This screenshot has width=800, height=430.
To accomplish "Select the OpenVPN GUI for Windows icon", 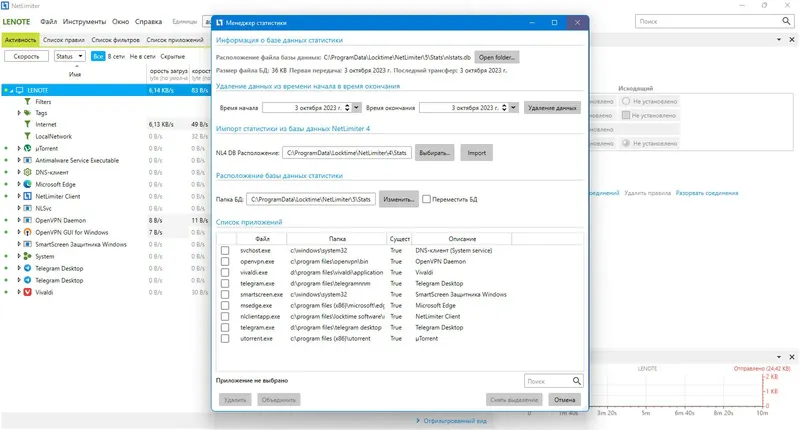I will (28, 232).
